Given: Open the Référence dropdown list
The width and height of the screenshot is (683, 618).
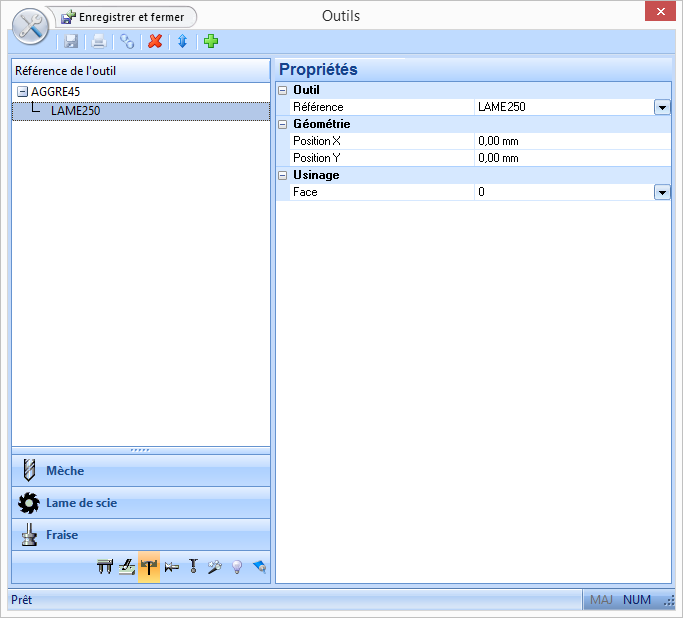Looking at the screenshot, I should point(662,107).
